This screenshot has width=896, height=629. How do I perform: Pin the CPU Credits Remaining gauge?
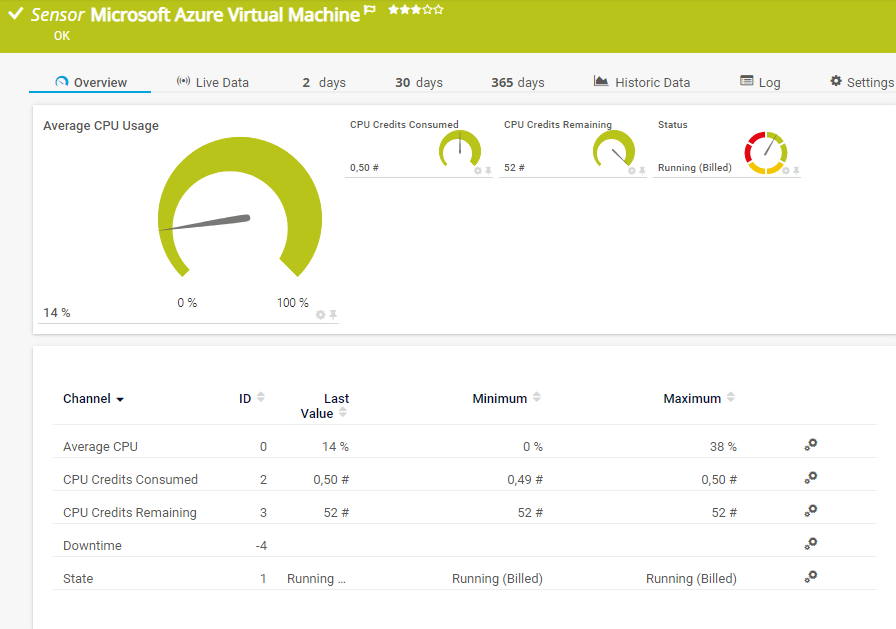(642, 170)
